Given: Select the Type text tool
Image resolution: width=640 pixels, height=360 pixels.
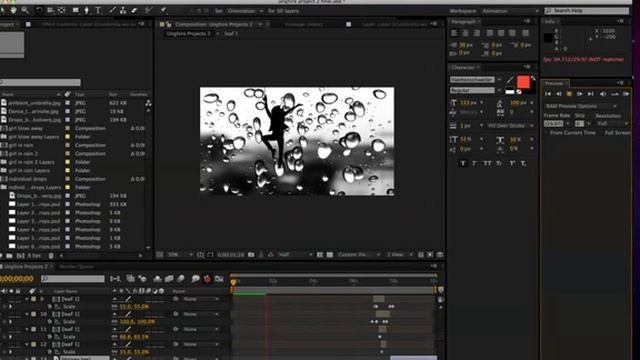Looking at the screenshot, I should click(x=98, y=10).
